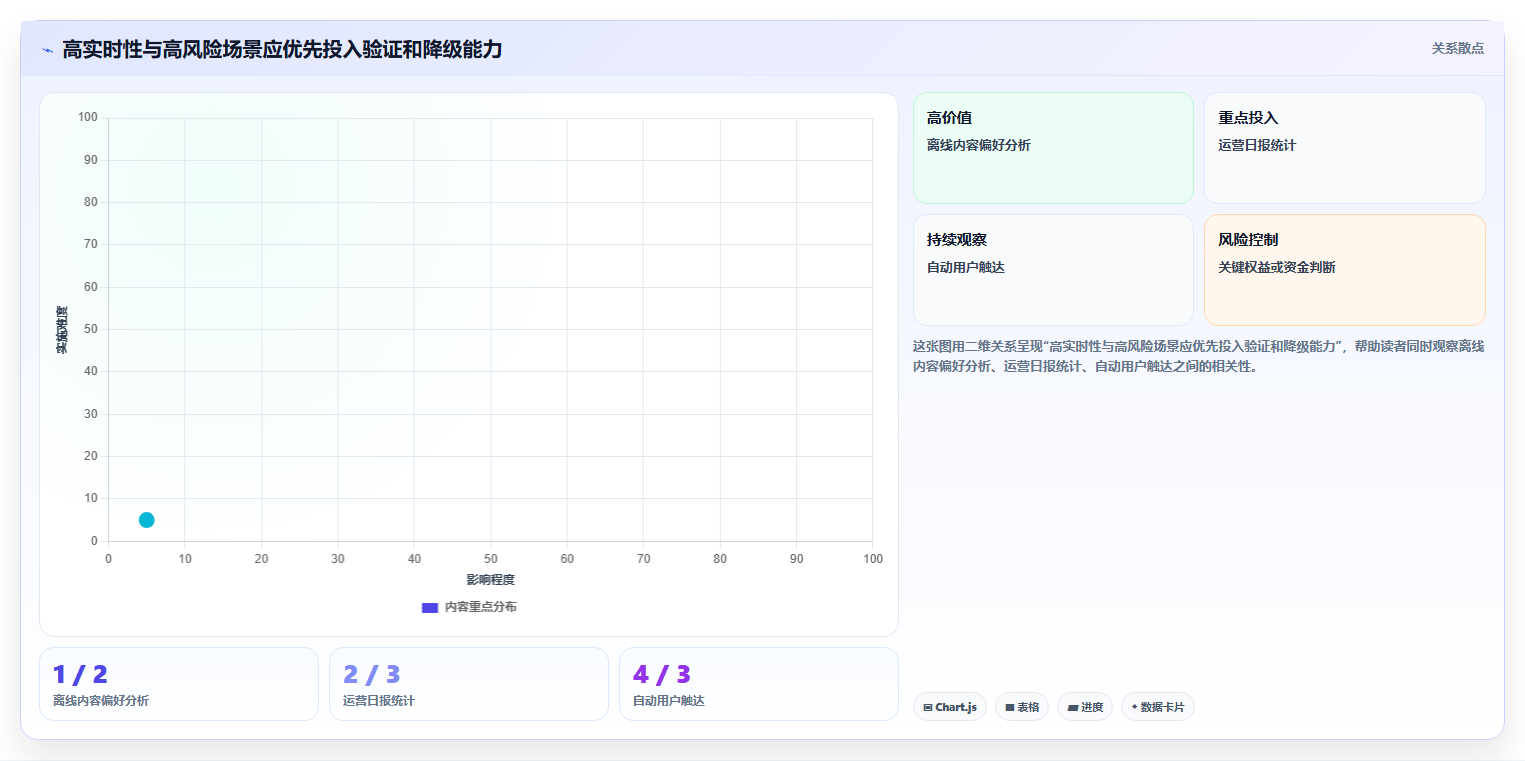Open the 风险控制 quadrant card

[x=1344, y=270]
